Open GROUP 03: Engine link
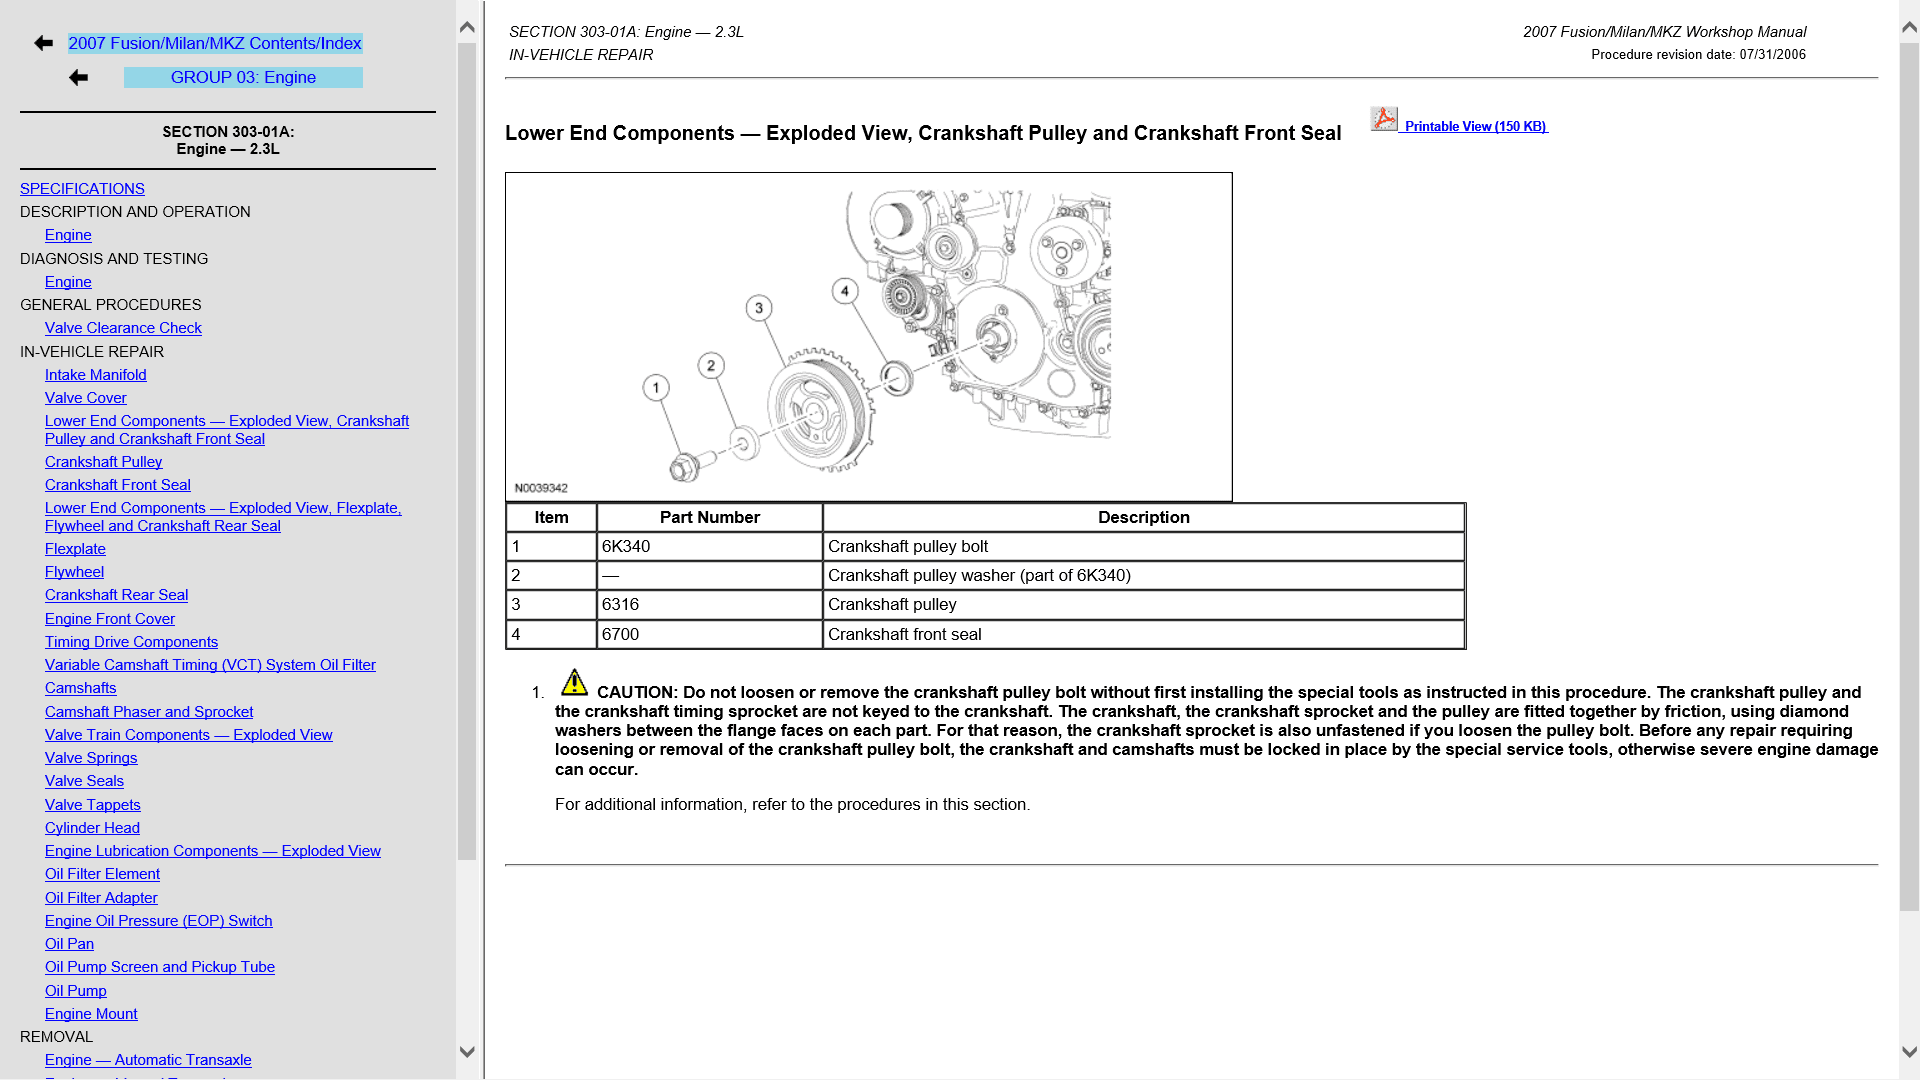This screenshot has width=1920, height=1080. [243, 77]
